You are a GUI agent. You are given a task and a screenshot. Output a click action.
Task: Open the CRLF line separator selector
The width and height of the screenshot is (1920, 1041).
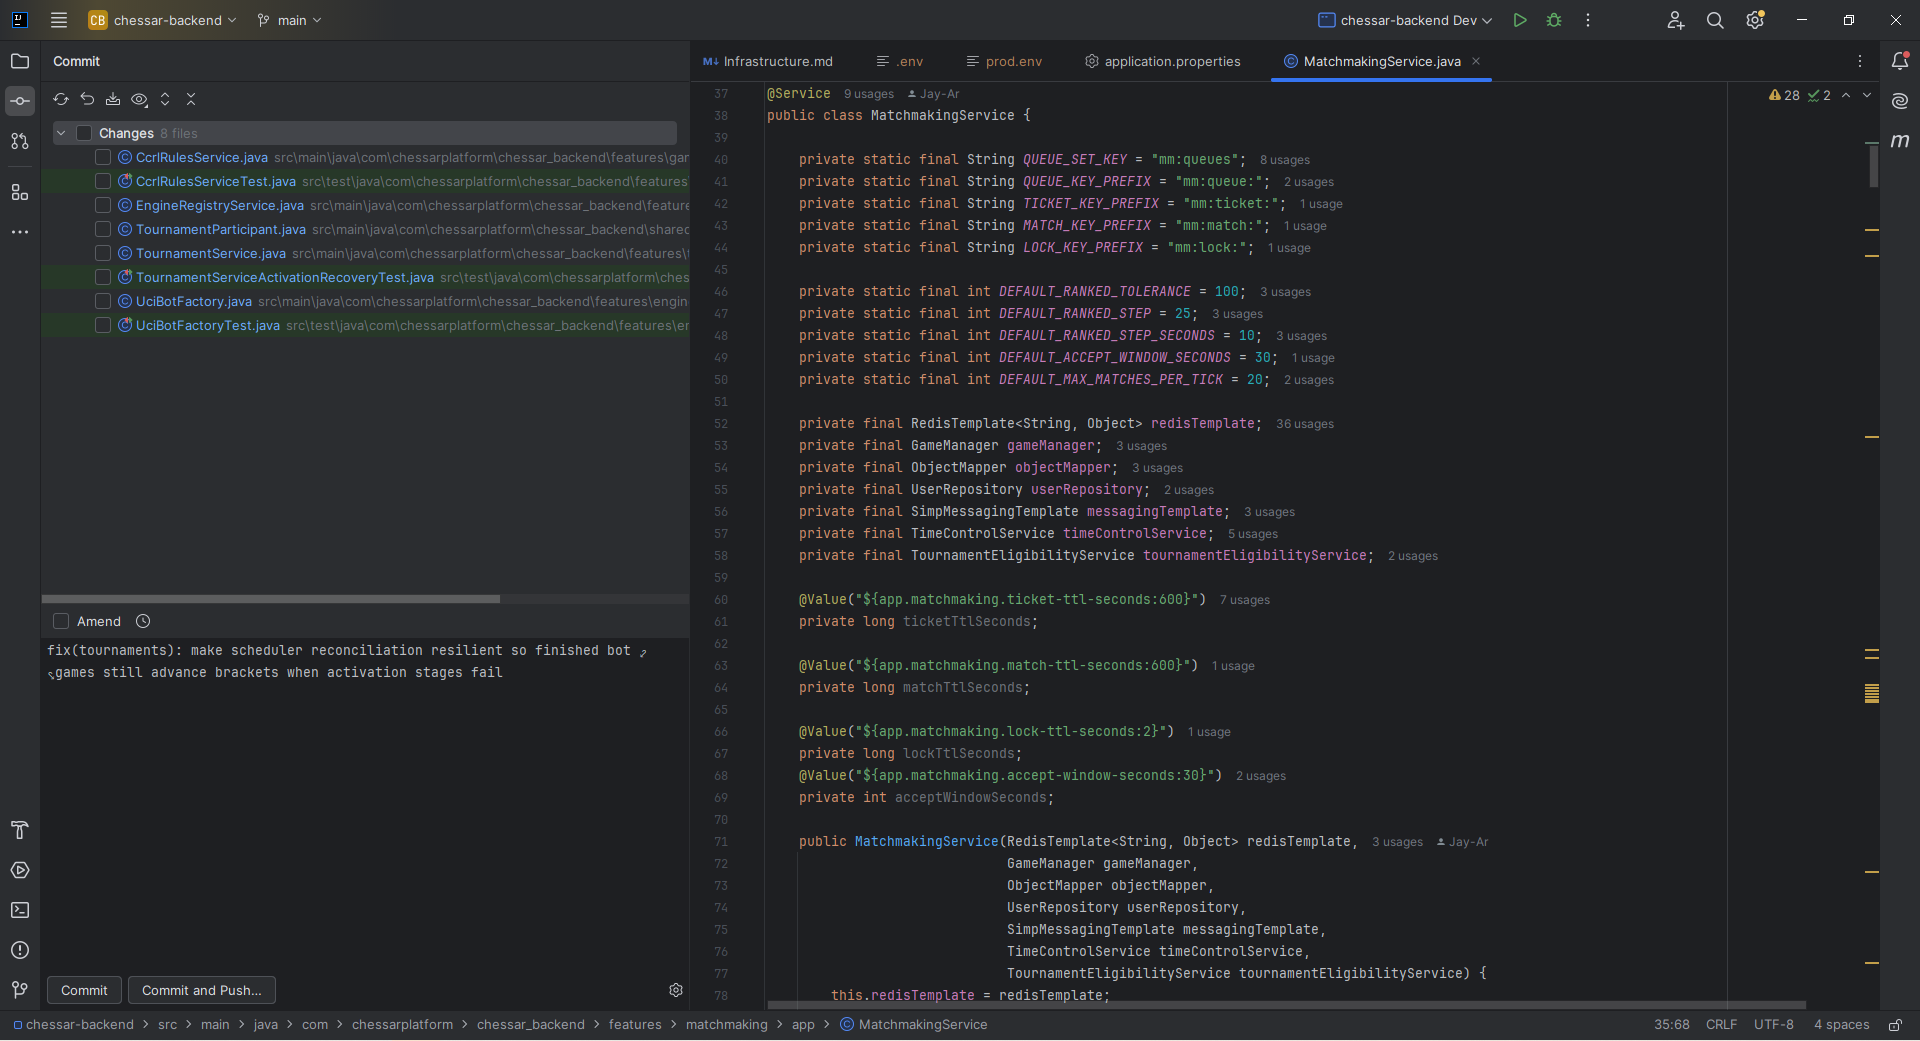(1721, 1025)
